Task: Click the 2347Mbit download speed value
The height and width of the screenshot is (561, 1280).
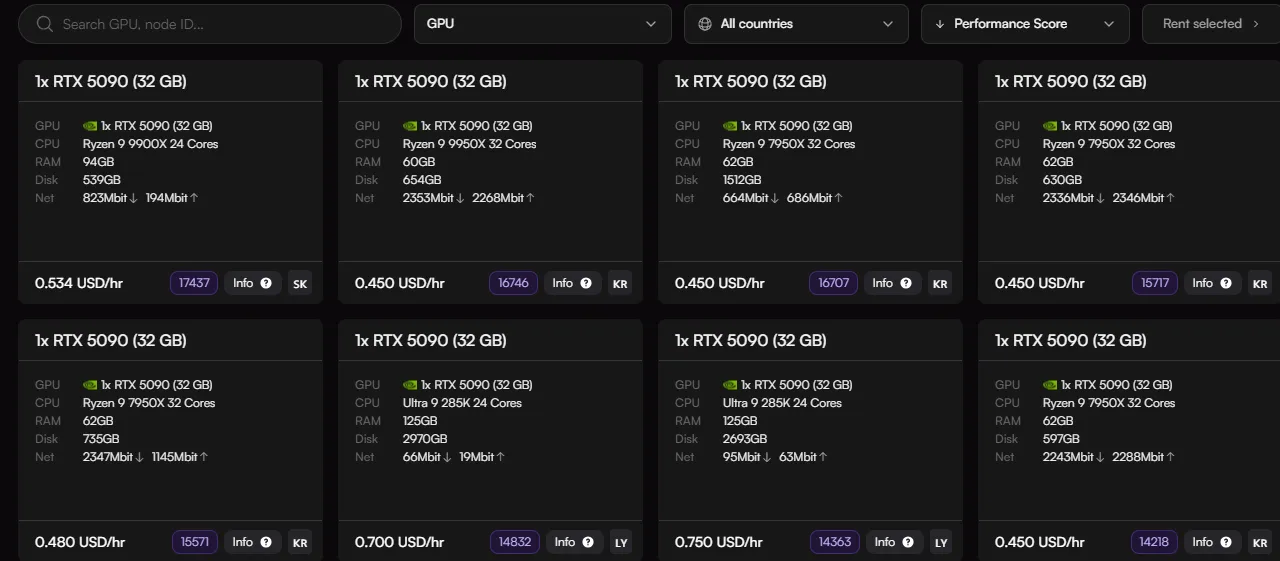Action: coord(108,457)
